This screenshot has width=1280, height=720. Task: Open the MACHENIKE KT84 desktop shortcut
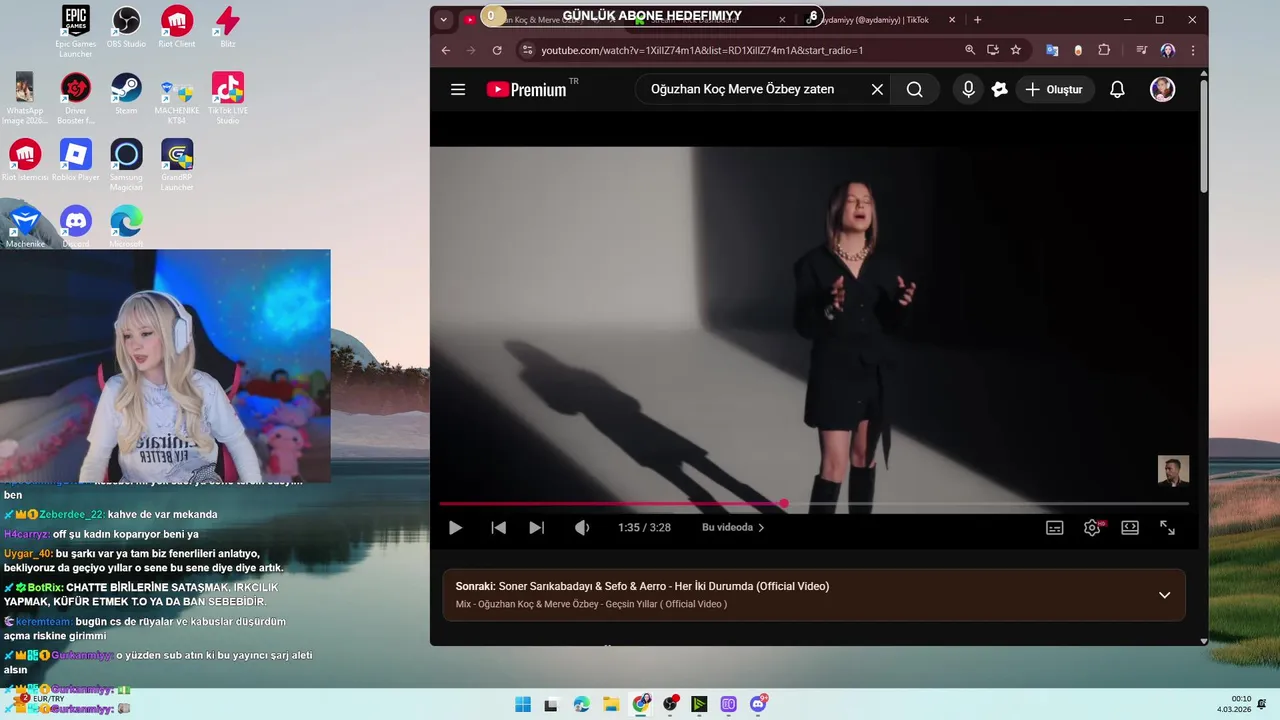pyautogui.click(x=177, y=98)
